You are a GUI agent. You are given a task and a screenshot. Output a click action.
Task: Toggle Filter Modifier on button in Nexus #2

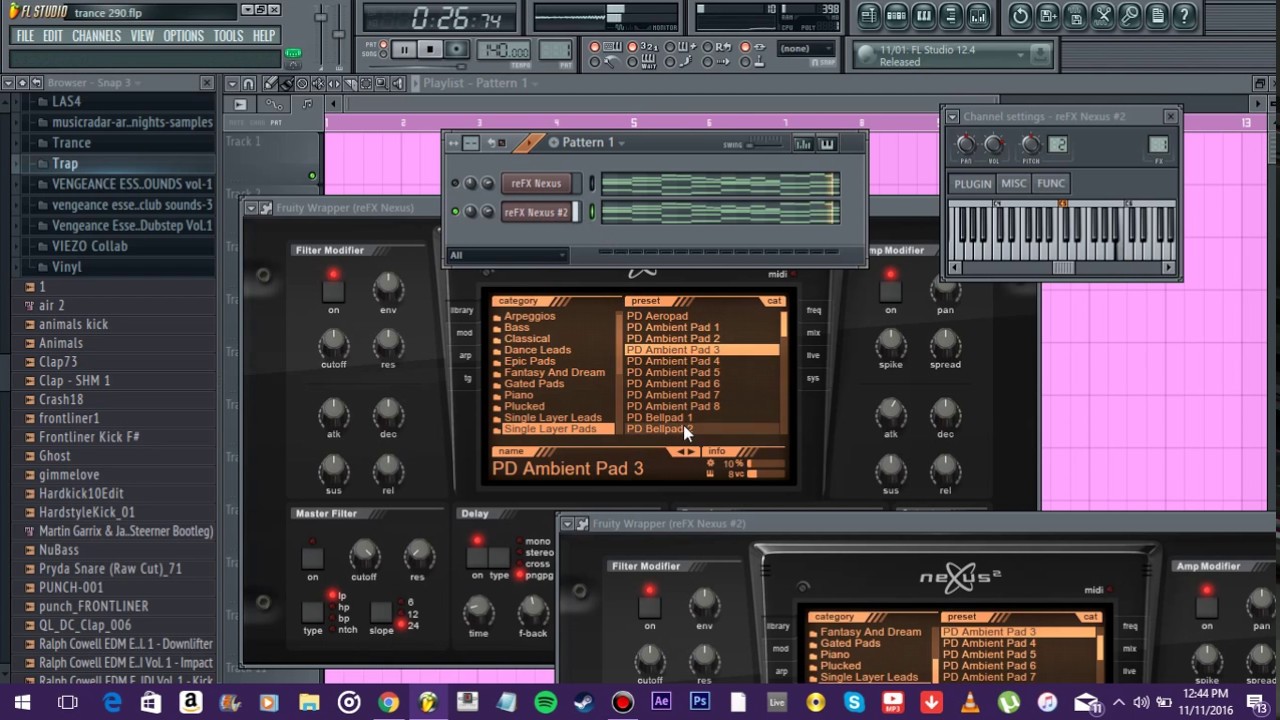(650, 607)
